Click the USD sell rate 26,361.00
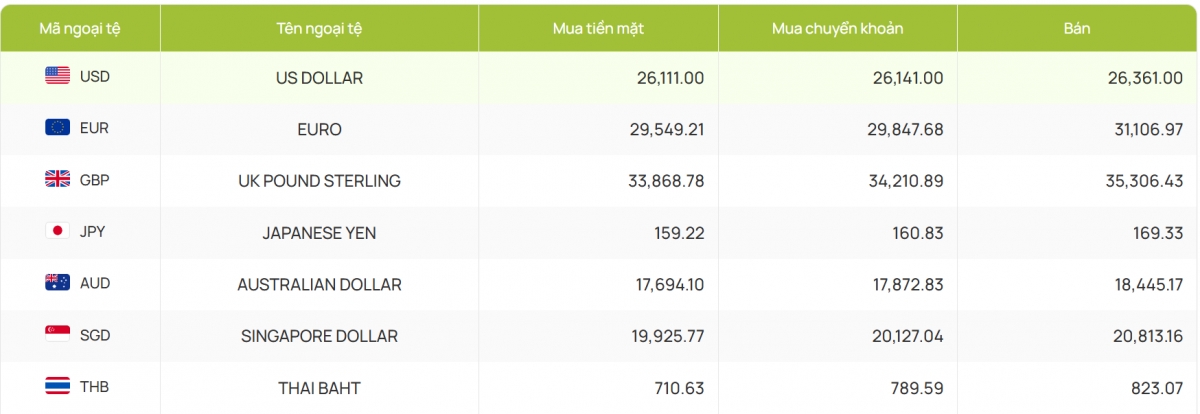This screenshot has width=1200, height=414. [1146, 77]
